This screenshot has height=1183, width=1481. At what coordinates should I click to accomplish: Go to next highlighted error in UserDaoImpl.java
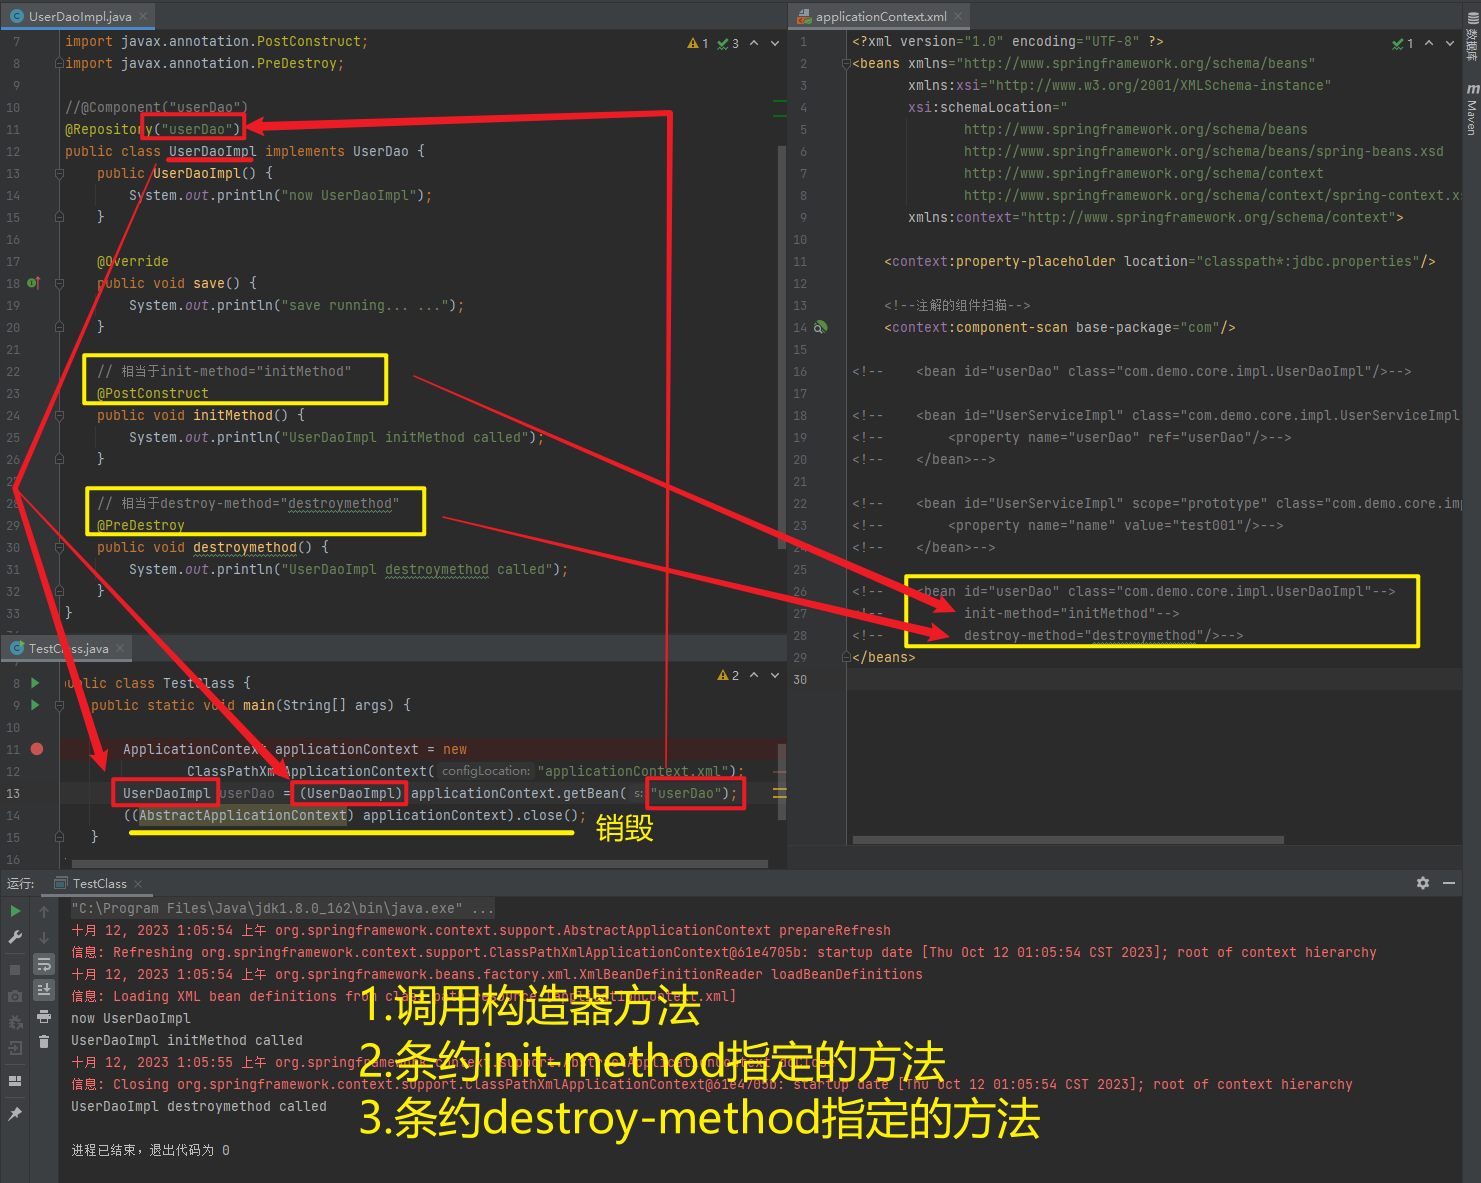(775, 43)
